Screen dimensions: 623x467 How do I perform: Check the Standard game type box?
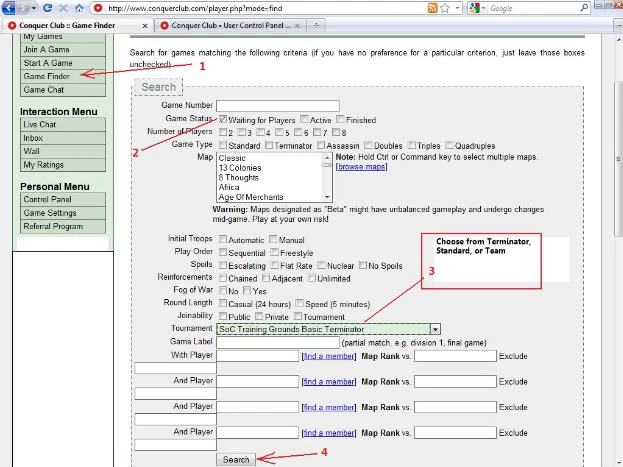223,145
